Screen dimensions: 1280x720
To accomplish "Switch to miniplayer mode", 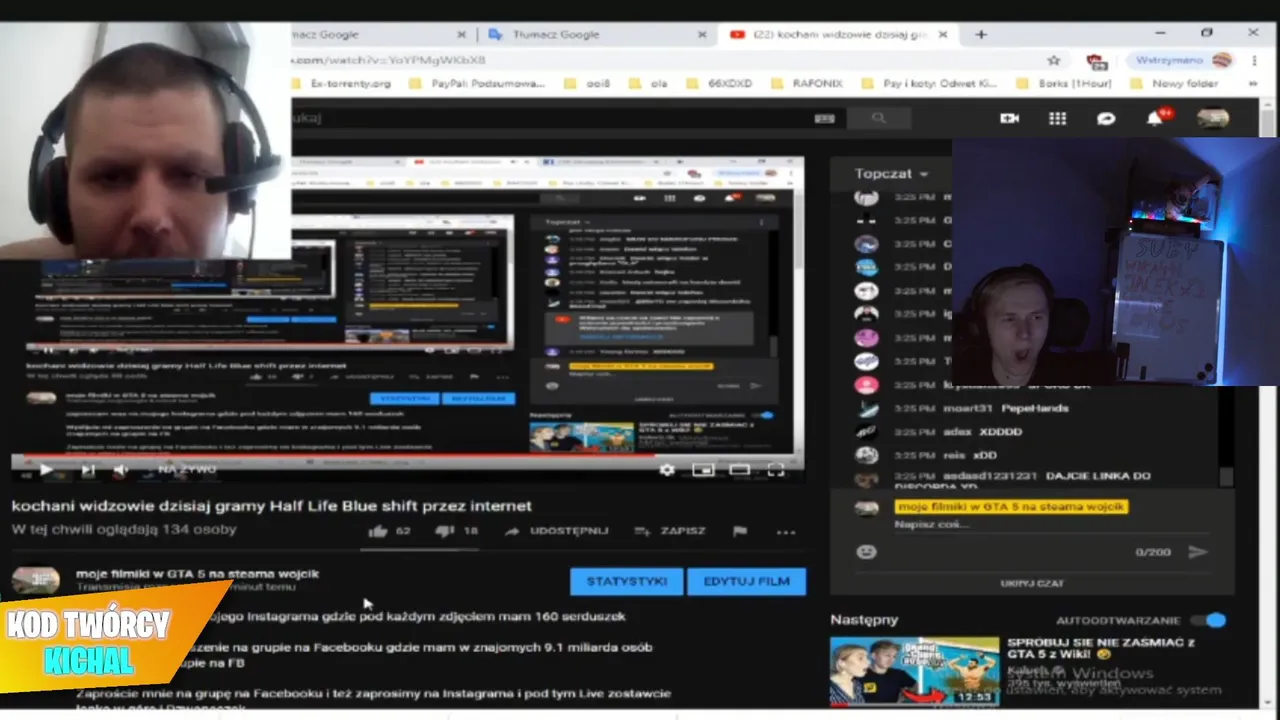I will (703, 469).
